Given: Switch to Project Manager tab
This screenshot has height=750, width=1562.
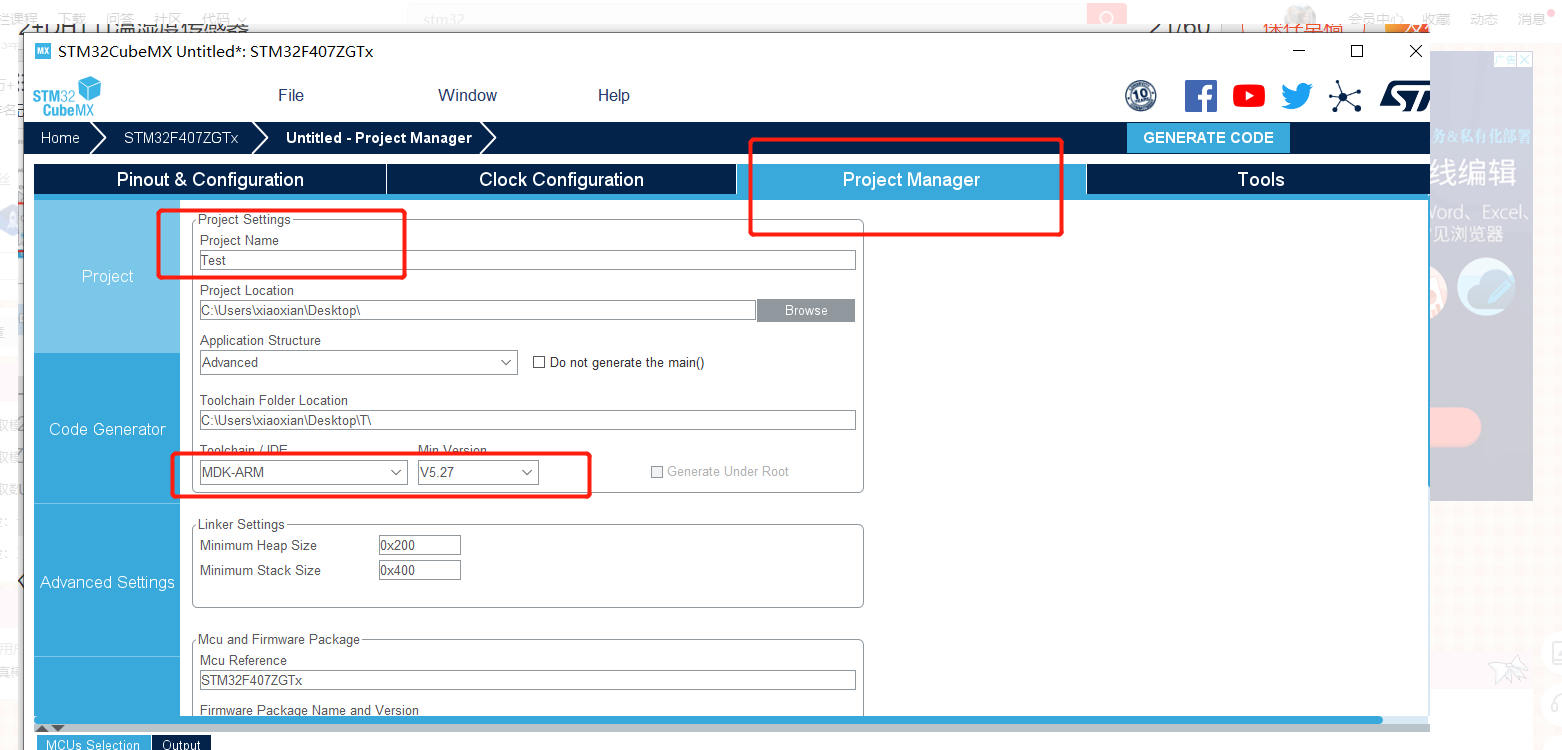Looking at the screenshot, I should tap(911, 180).
